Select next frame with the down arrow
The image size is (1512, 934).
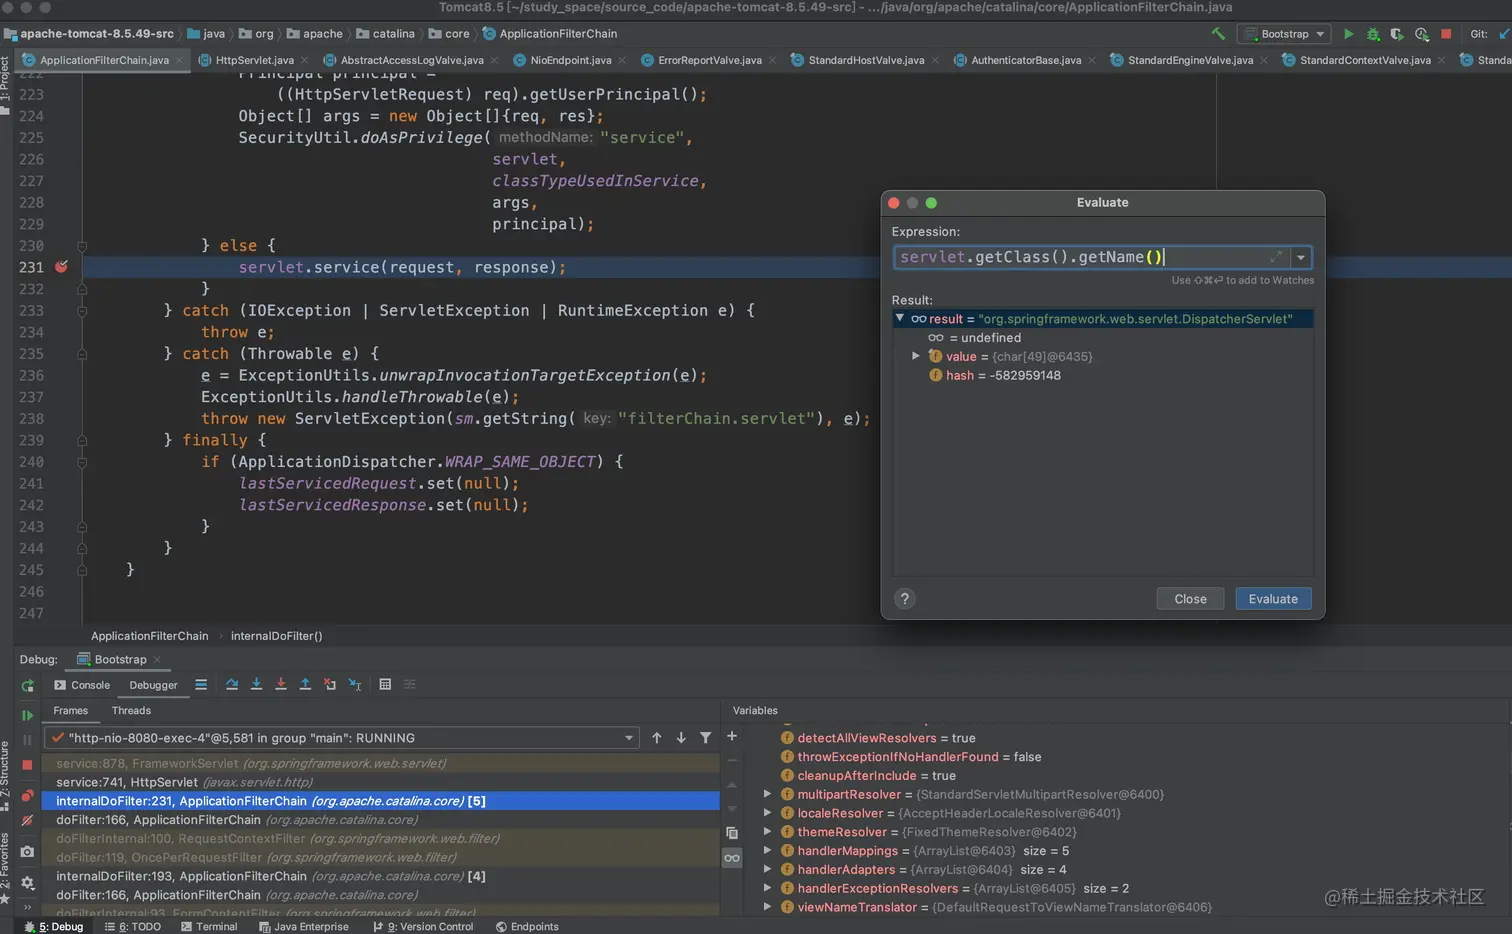tap(681, 738)
